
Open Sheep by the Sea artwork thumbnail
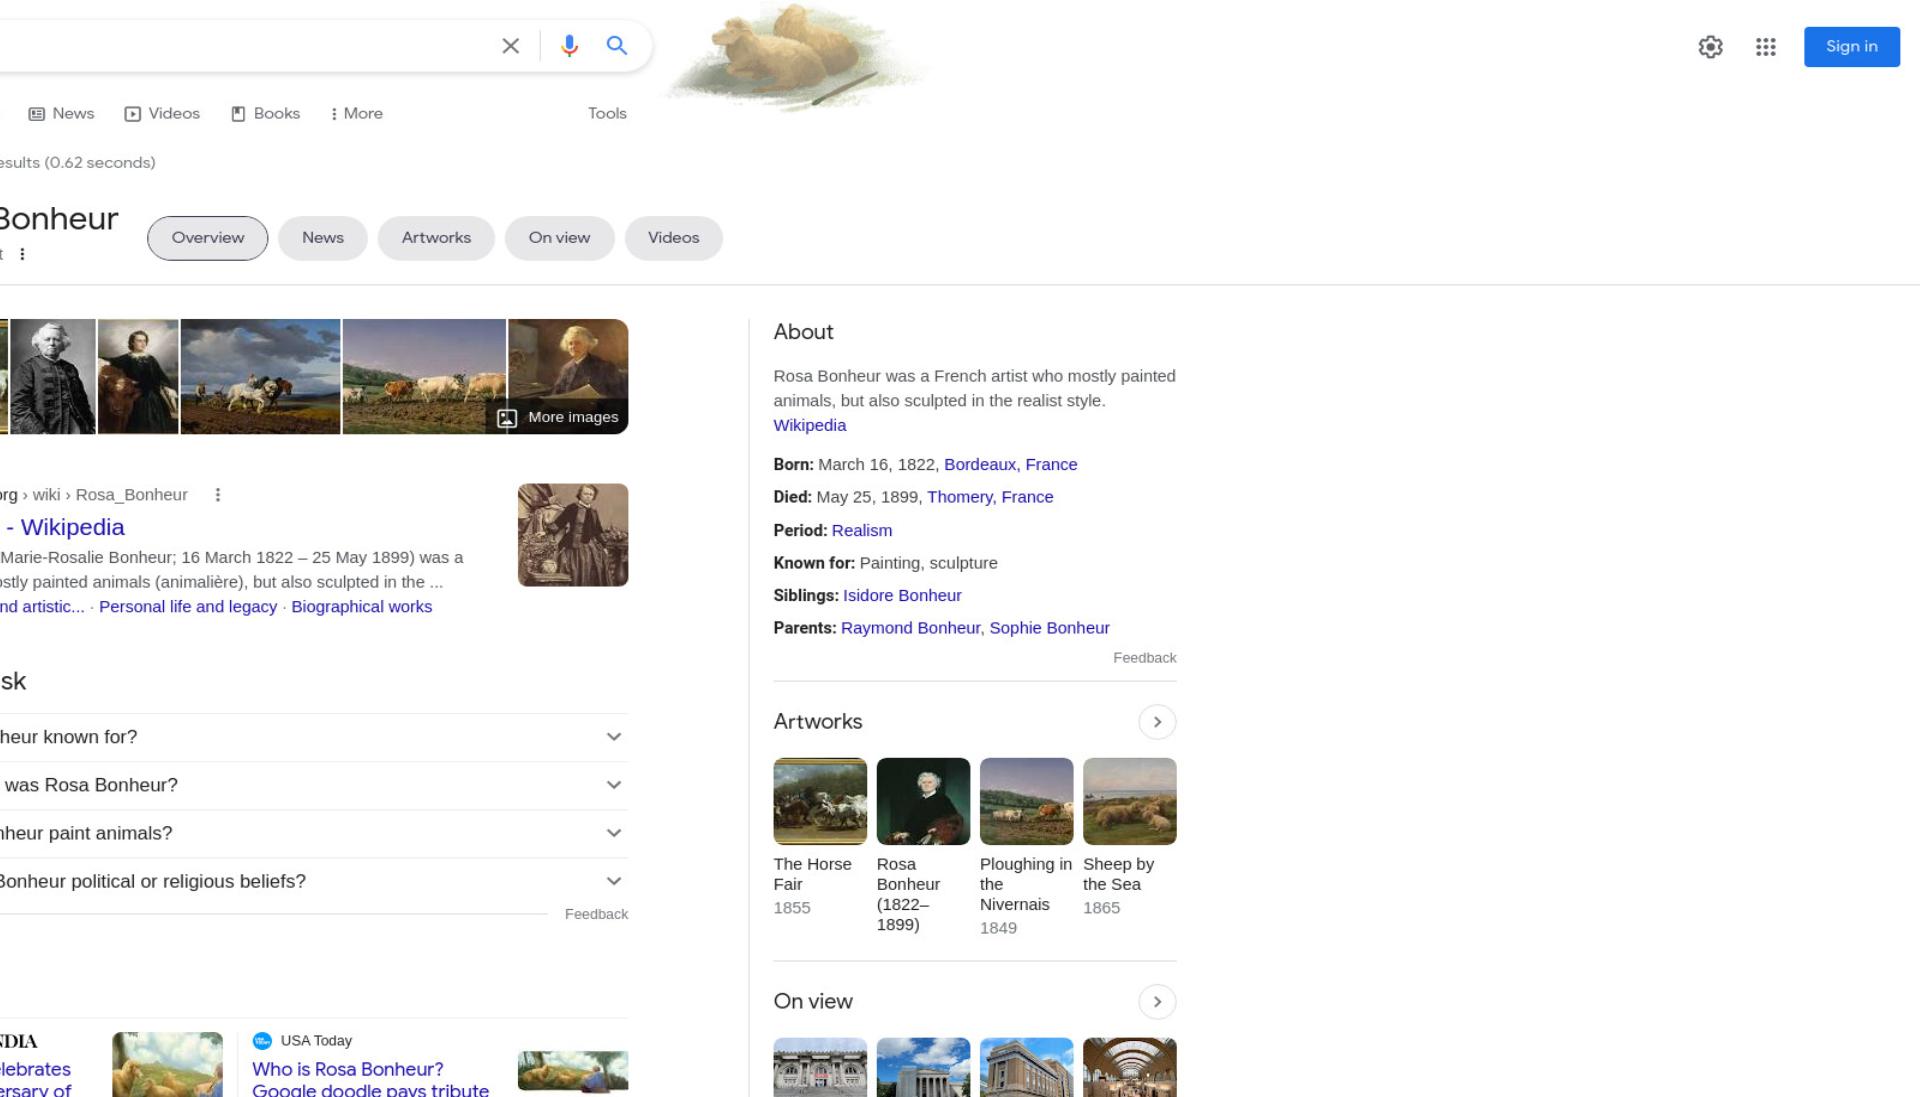1129,801
